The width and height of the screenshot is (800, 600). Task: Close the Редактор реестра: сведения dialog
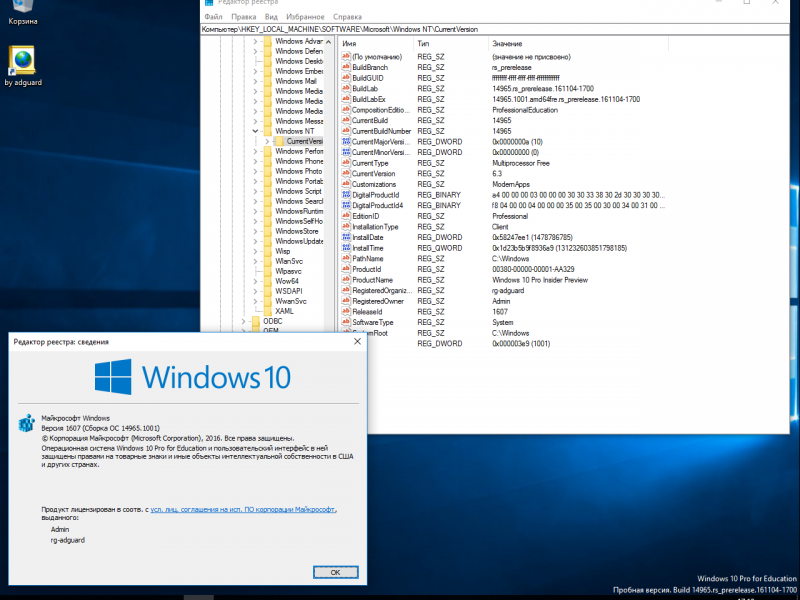(357, 341)
